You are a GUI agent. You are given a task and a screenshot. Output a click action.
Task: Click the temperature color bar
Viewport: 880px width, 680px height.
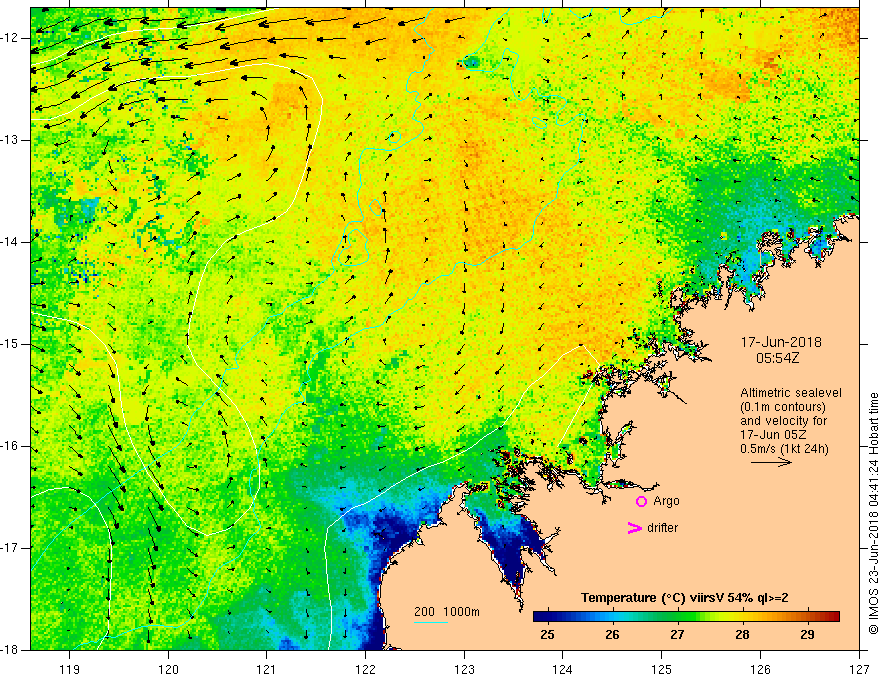(x=686, y=616)
